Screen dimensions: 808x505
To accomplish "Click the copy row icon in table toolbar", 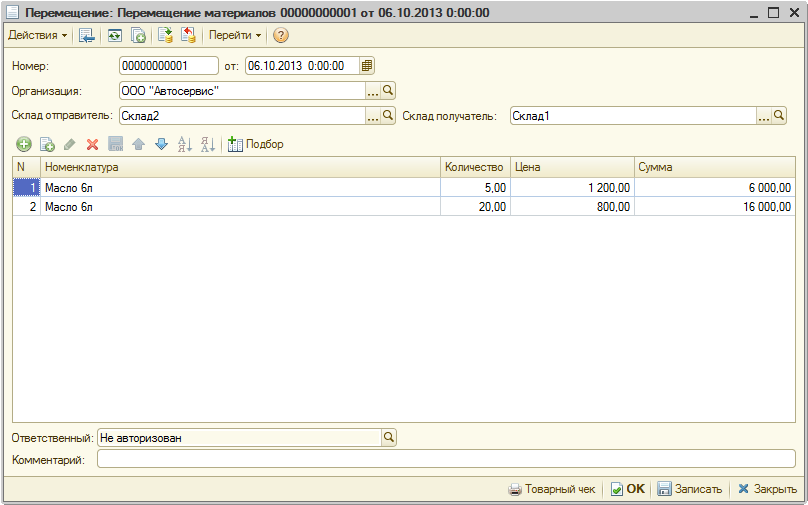I will point(46,144).
